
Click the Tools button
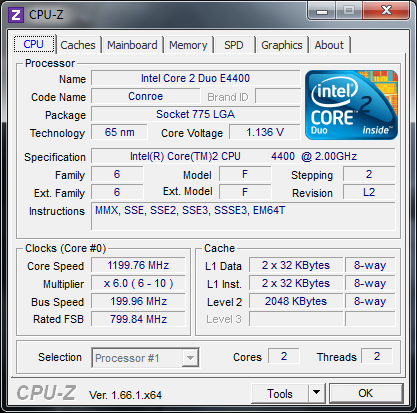click(280, 393)
